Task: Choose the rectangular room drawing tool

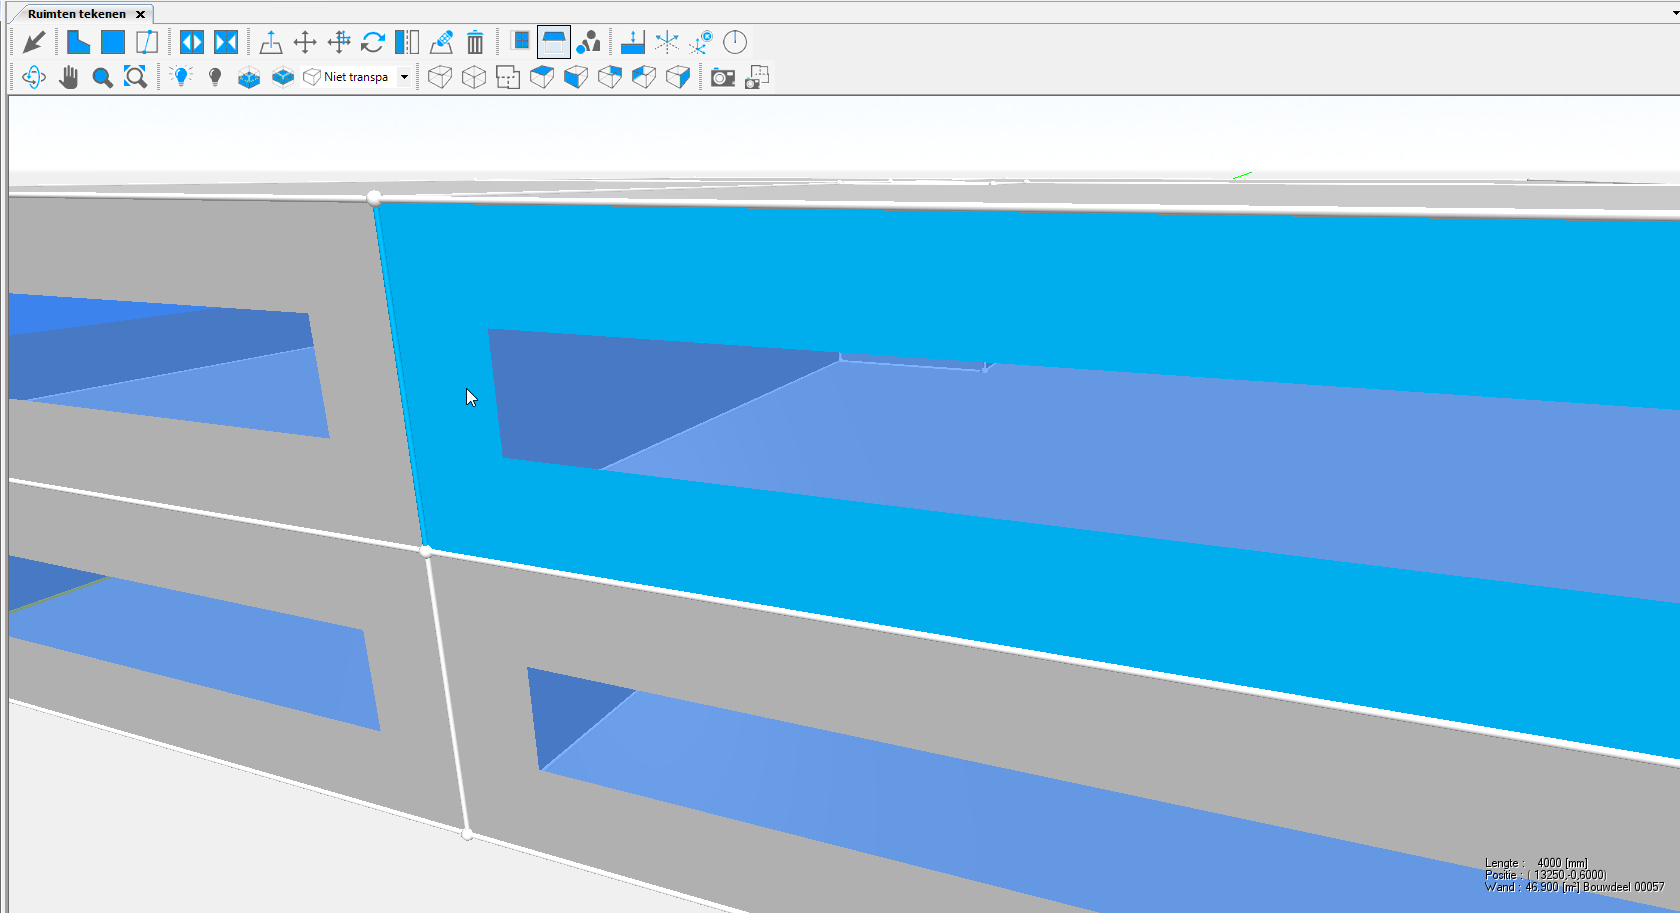Action: click(x=113, y=42)
